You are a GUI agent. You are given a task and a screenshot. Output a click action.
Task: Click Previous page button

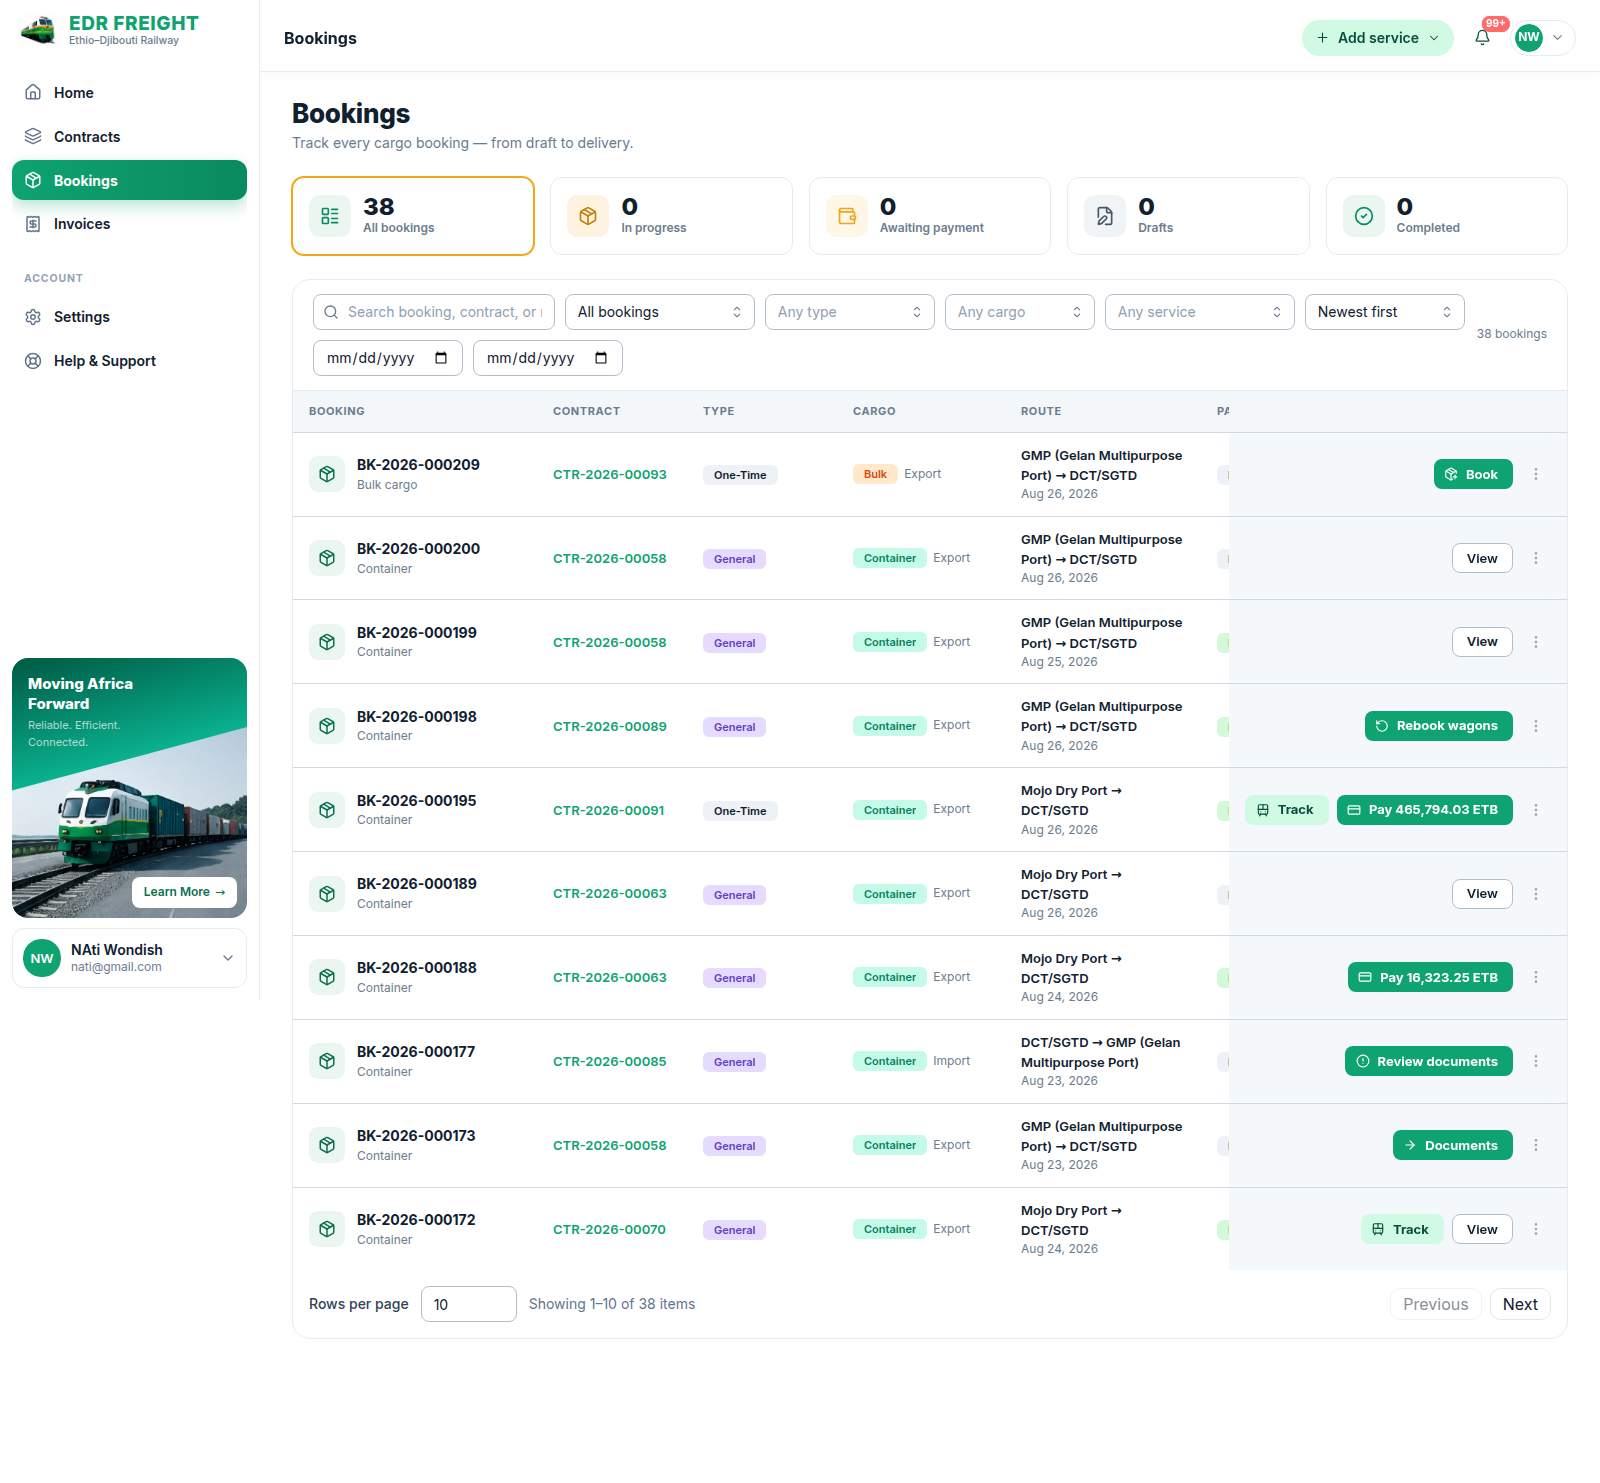tap(1435, 1304)
